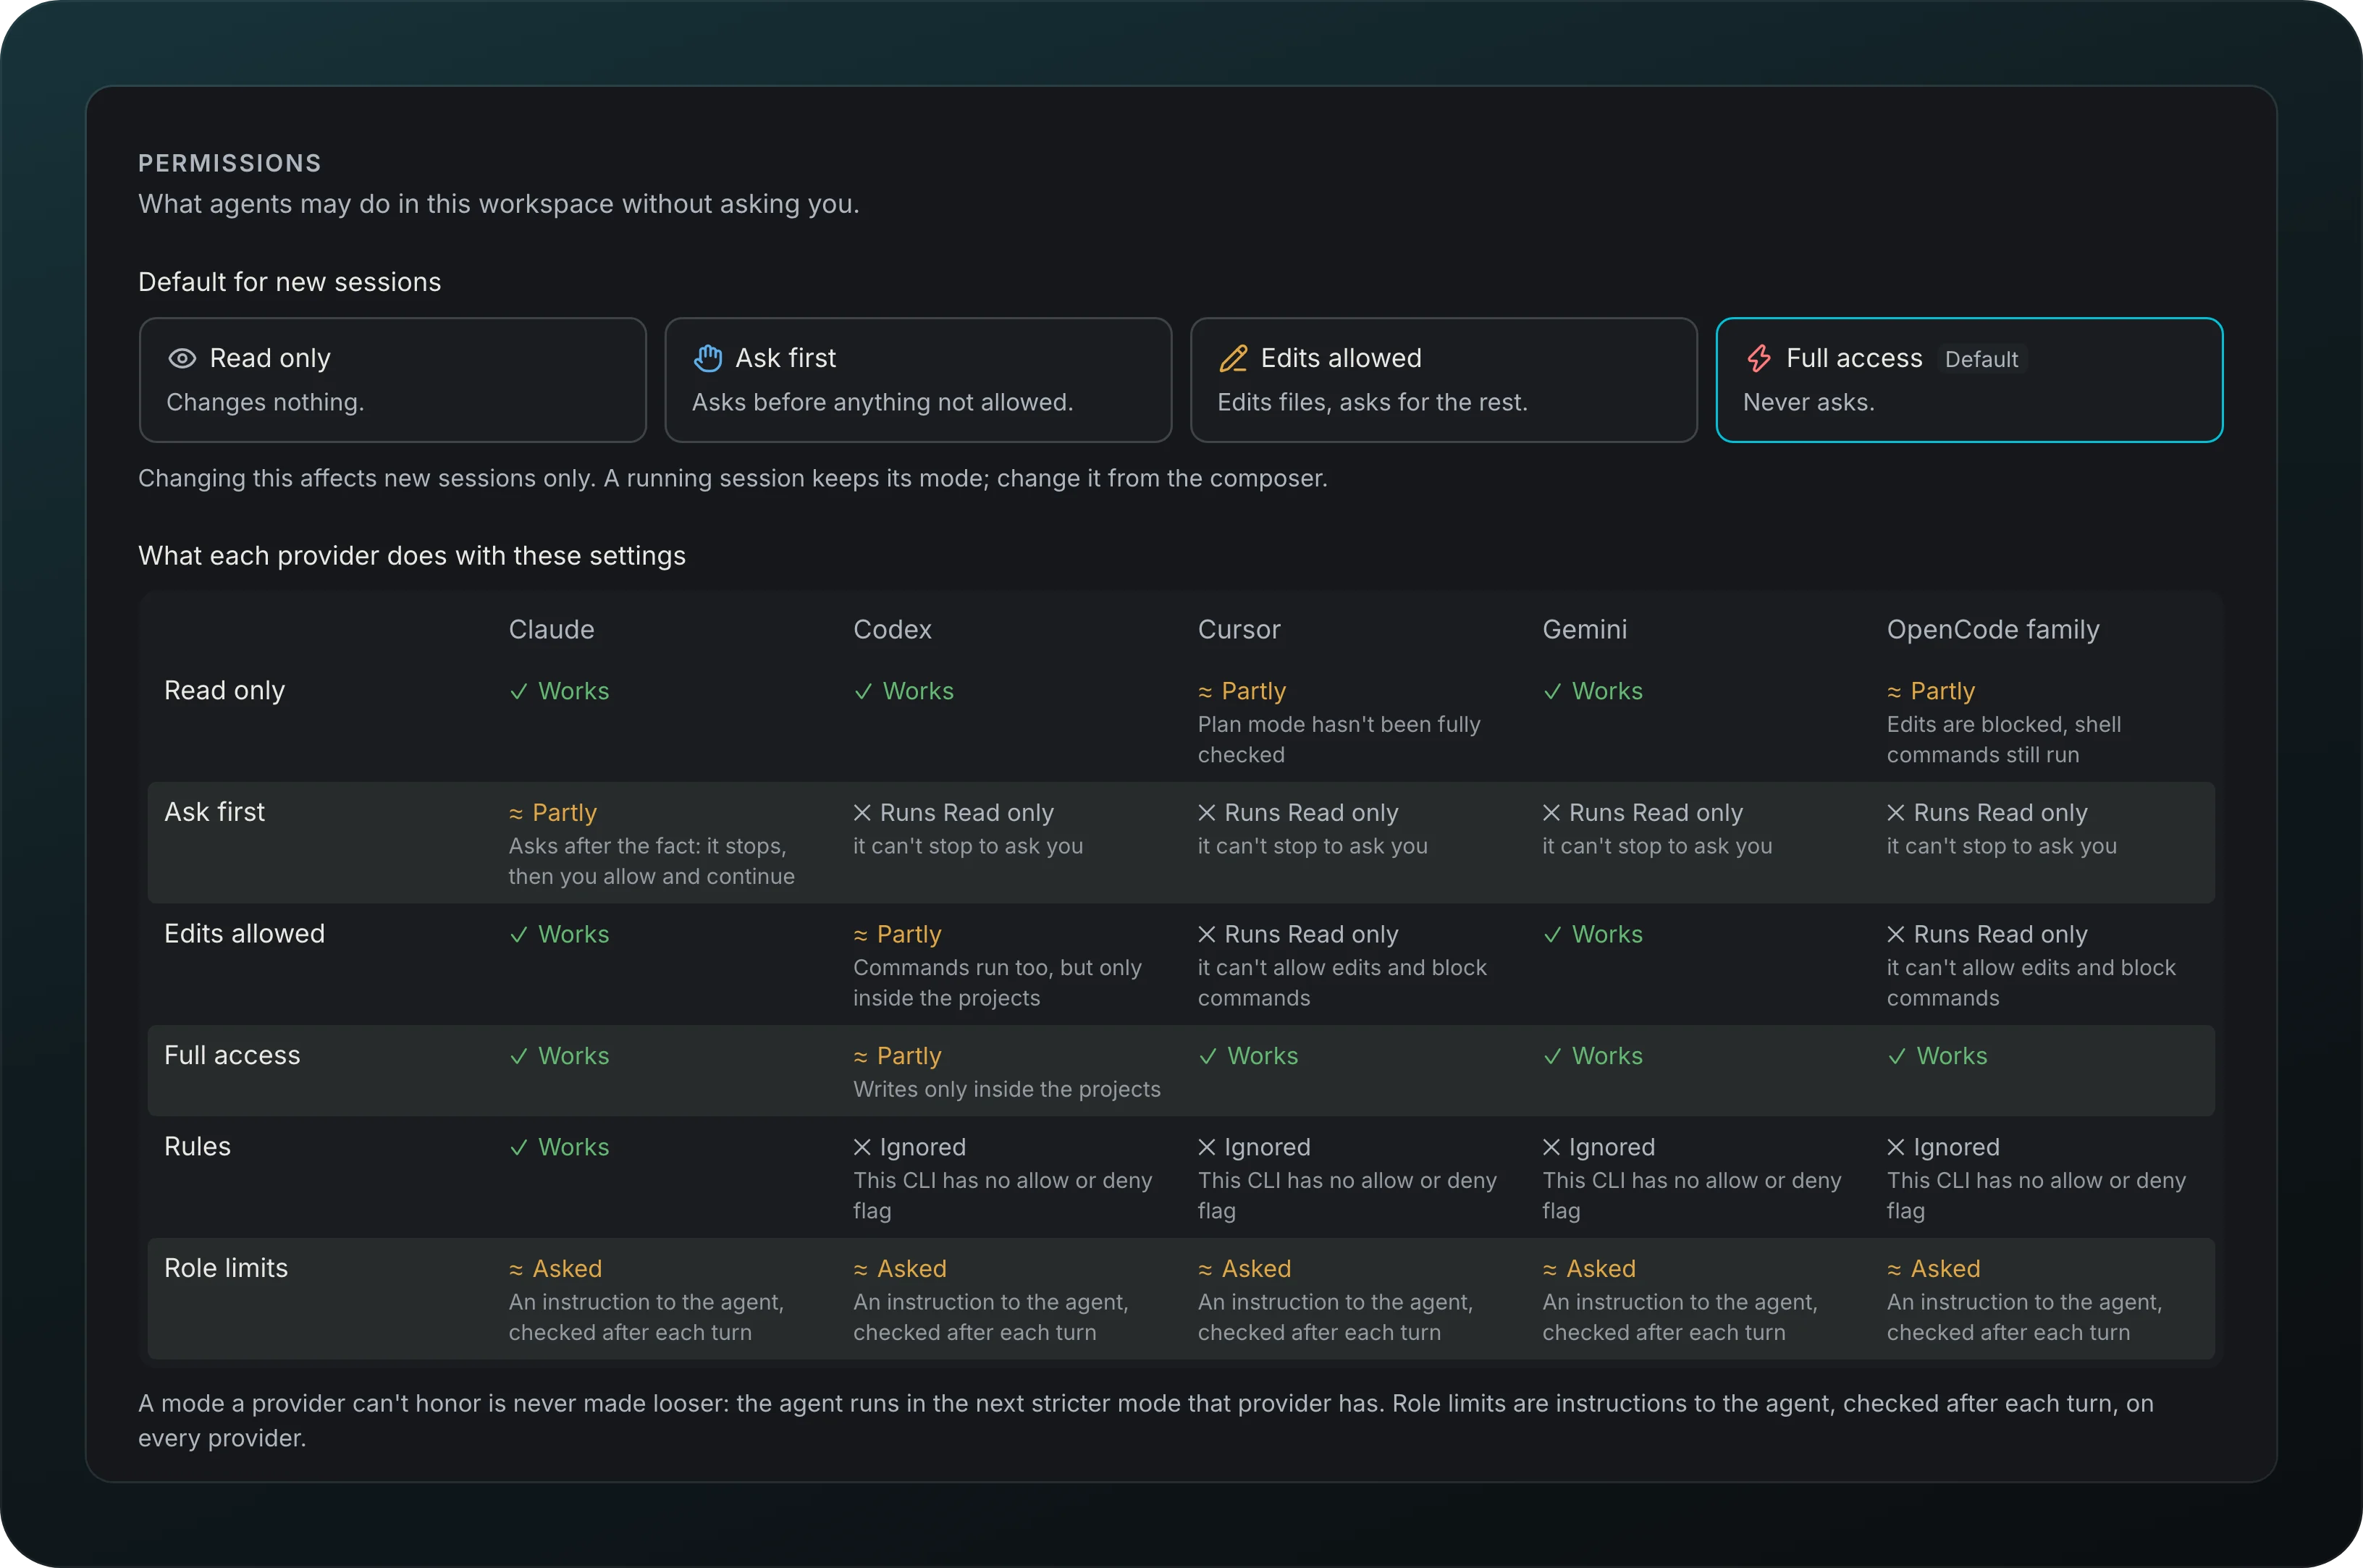Click Codex's Ignored status for Rules
The image size is (2363, 1568).
point(909,1147)
